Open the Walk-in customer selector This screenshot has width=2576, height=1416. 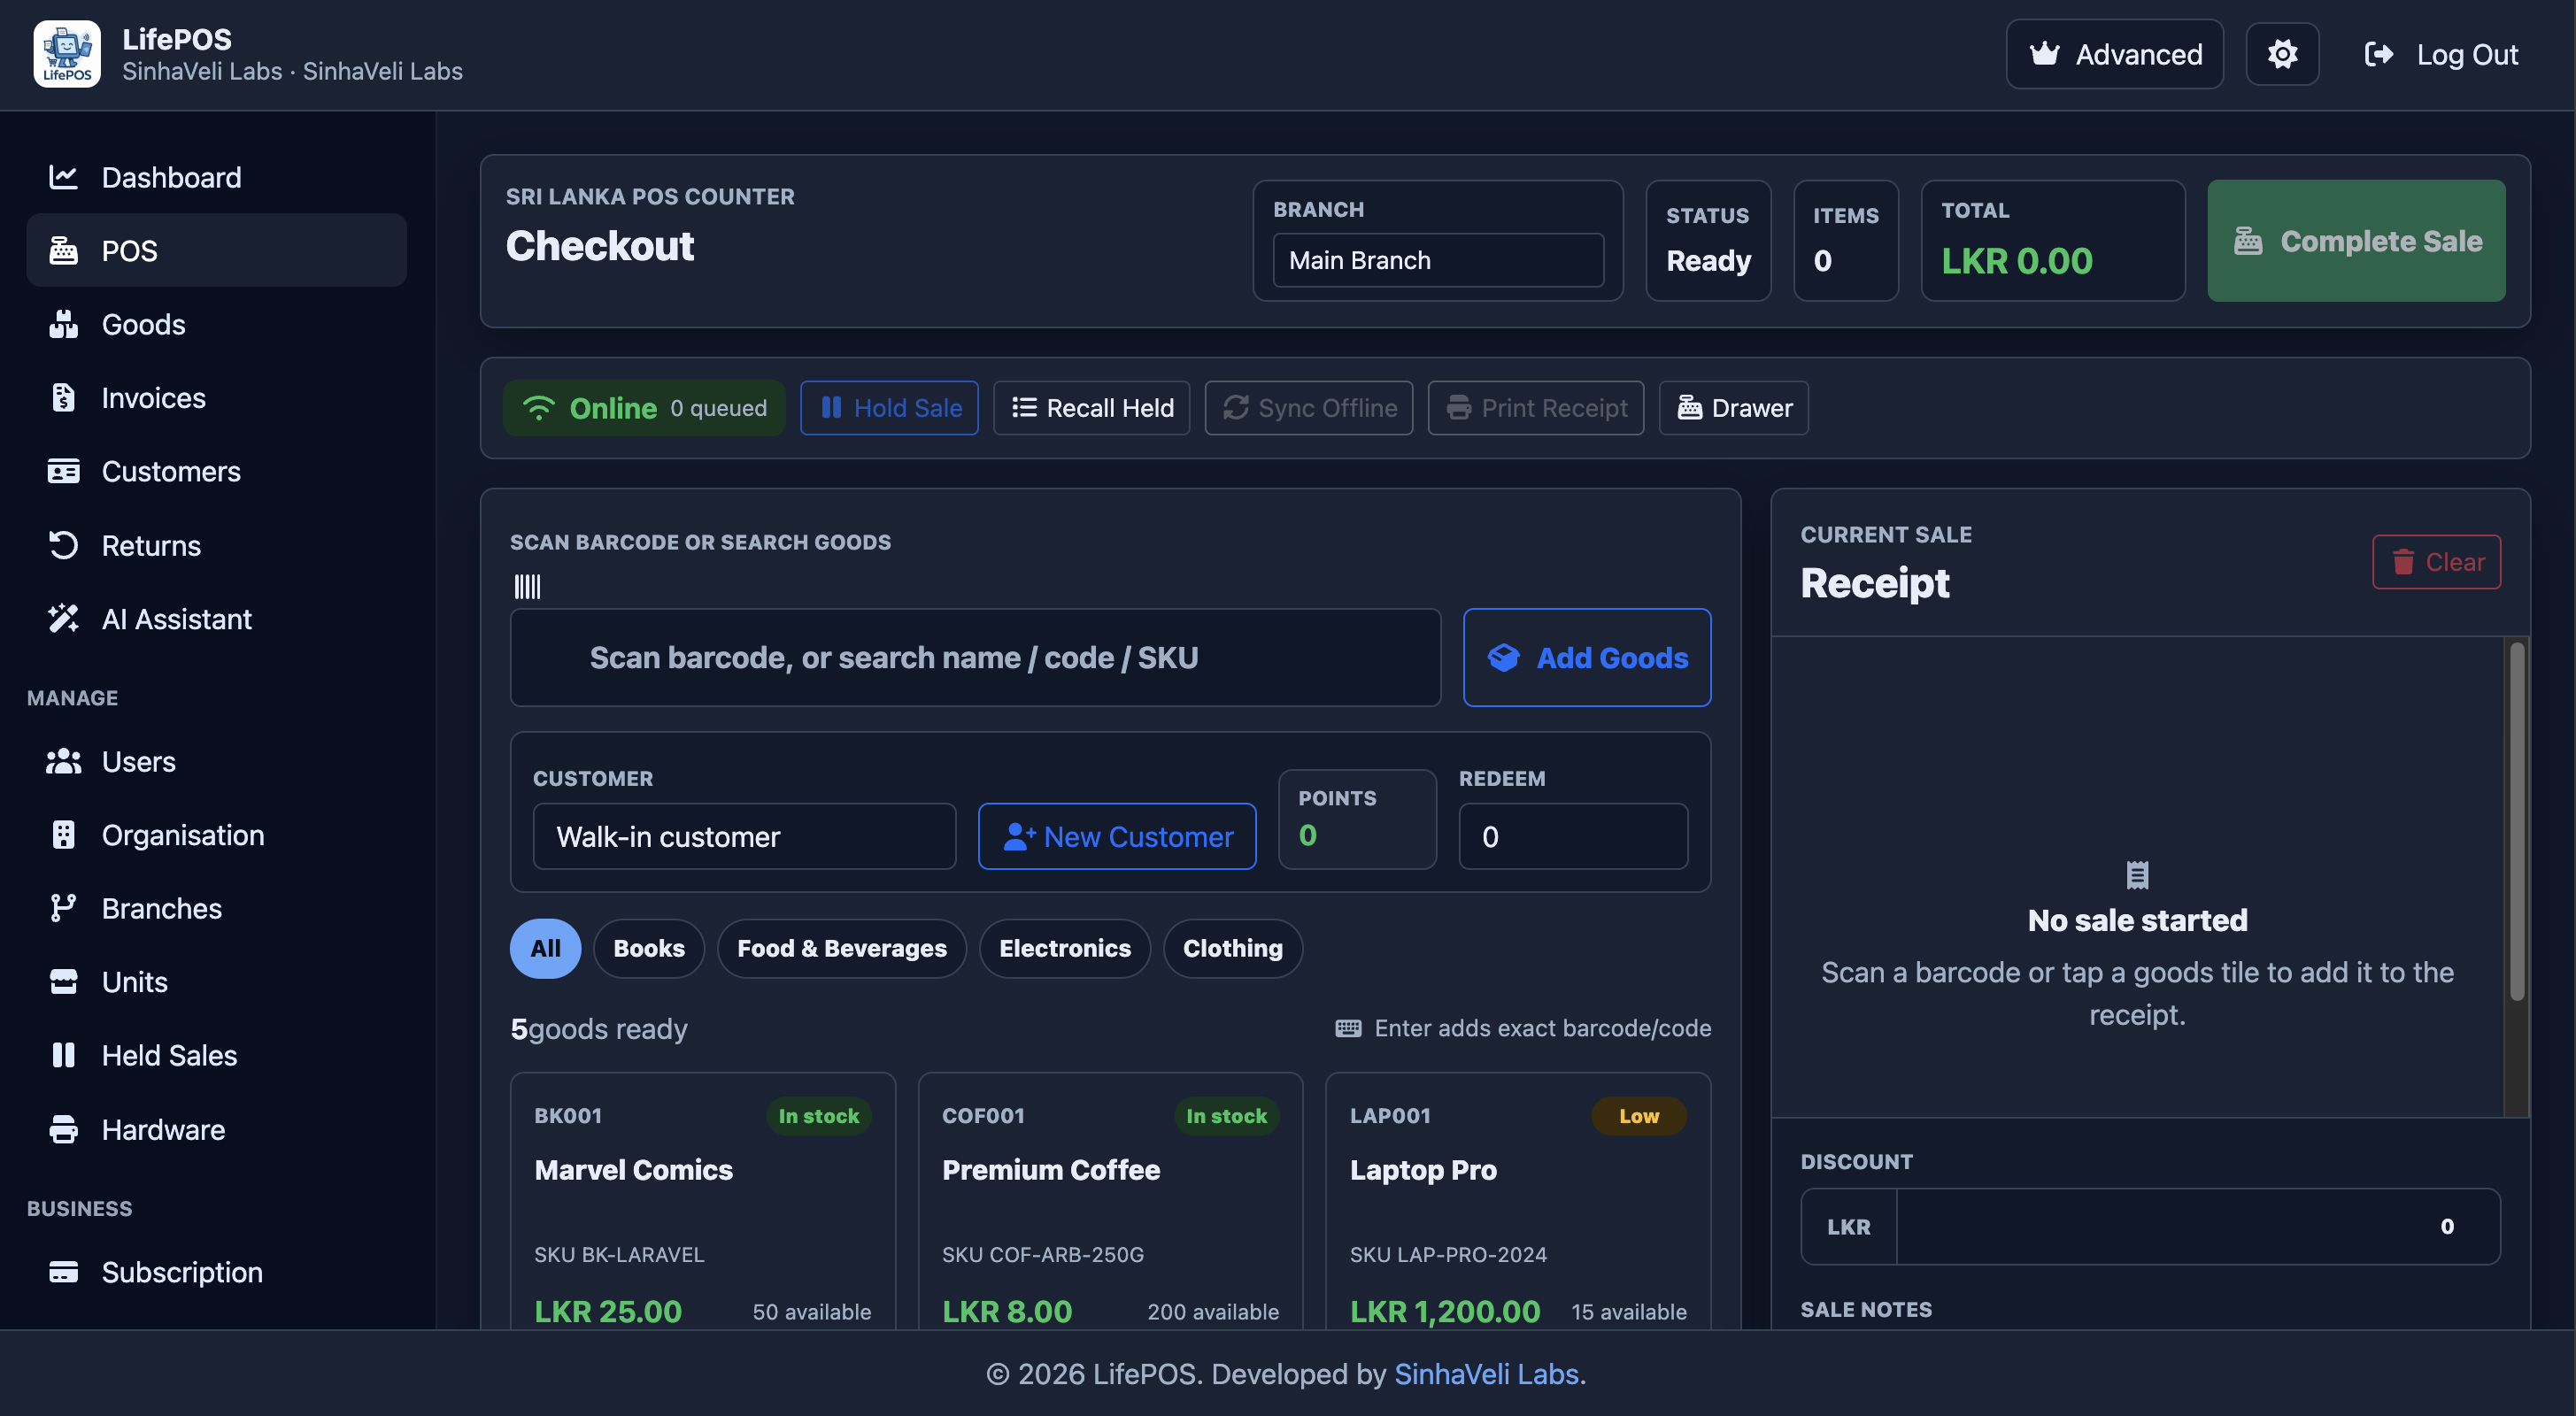[x=744, y=836]
